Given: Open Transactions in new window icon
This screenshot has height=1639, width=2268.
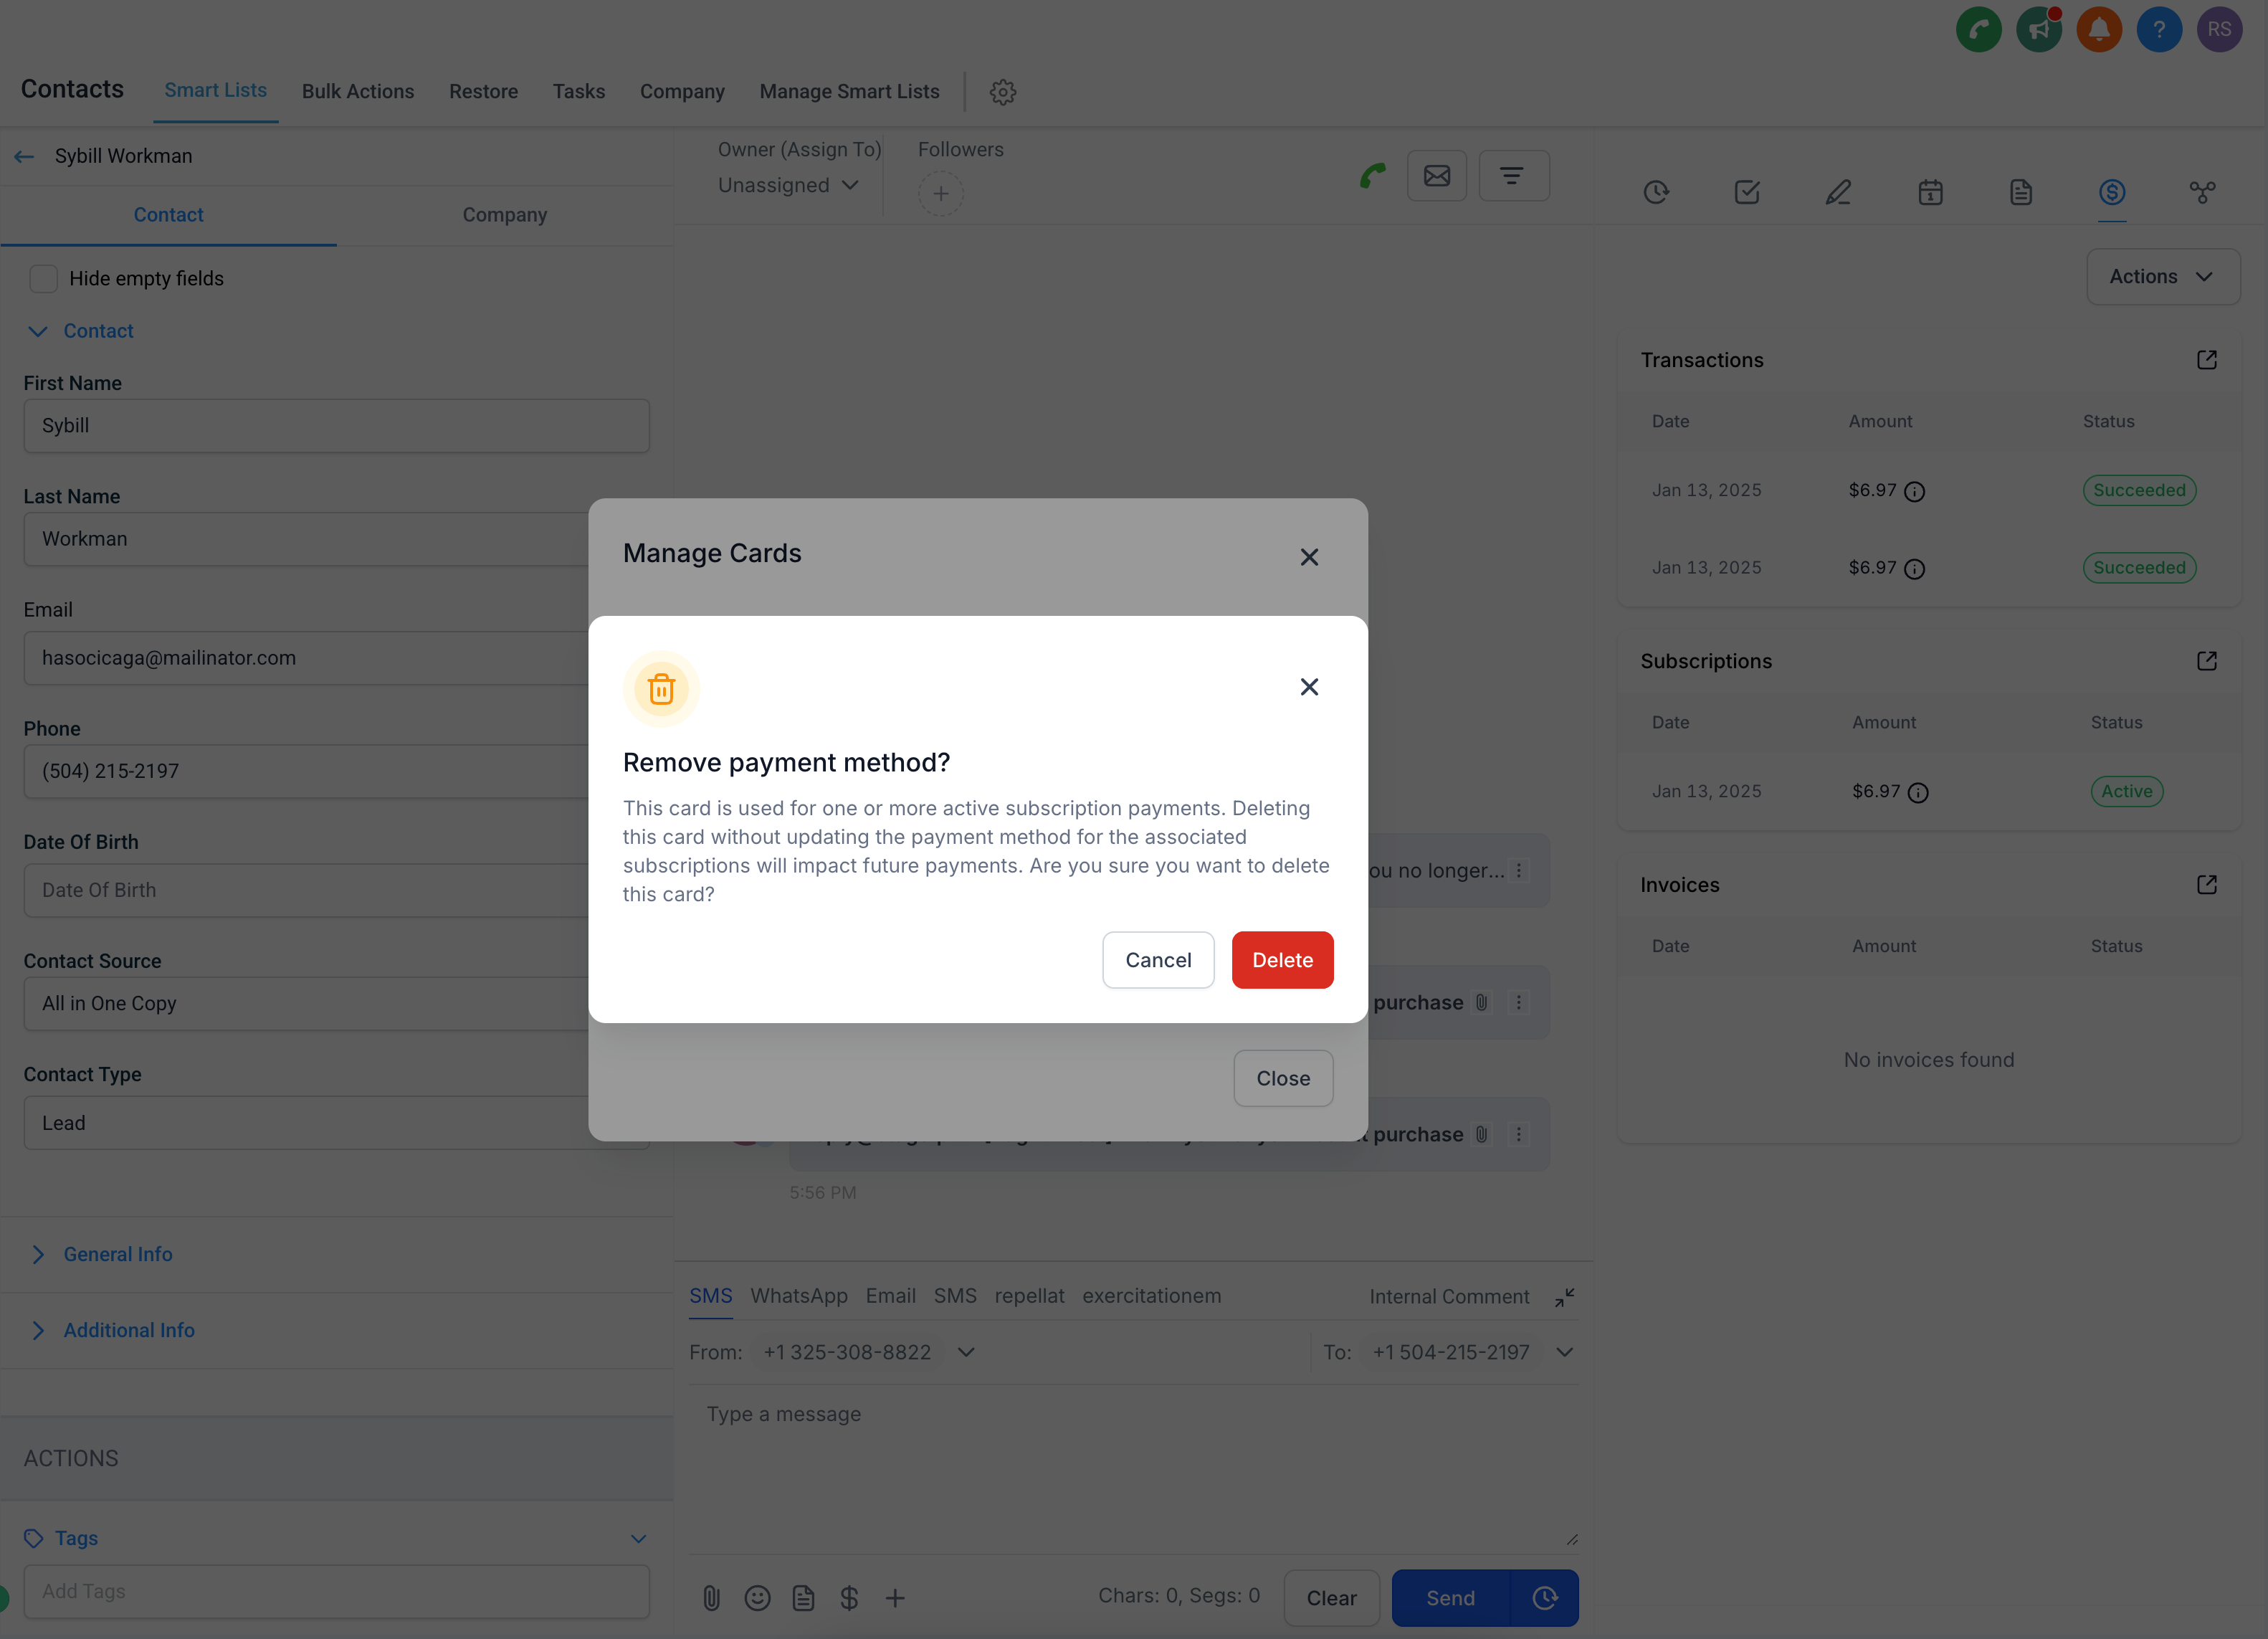Looking at the screenshot, I should 2206,360.
